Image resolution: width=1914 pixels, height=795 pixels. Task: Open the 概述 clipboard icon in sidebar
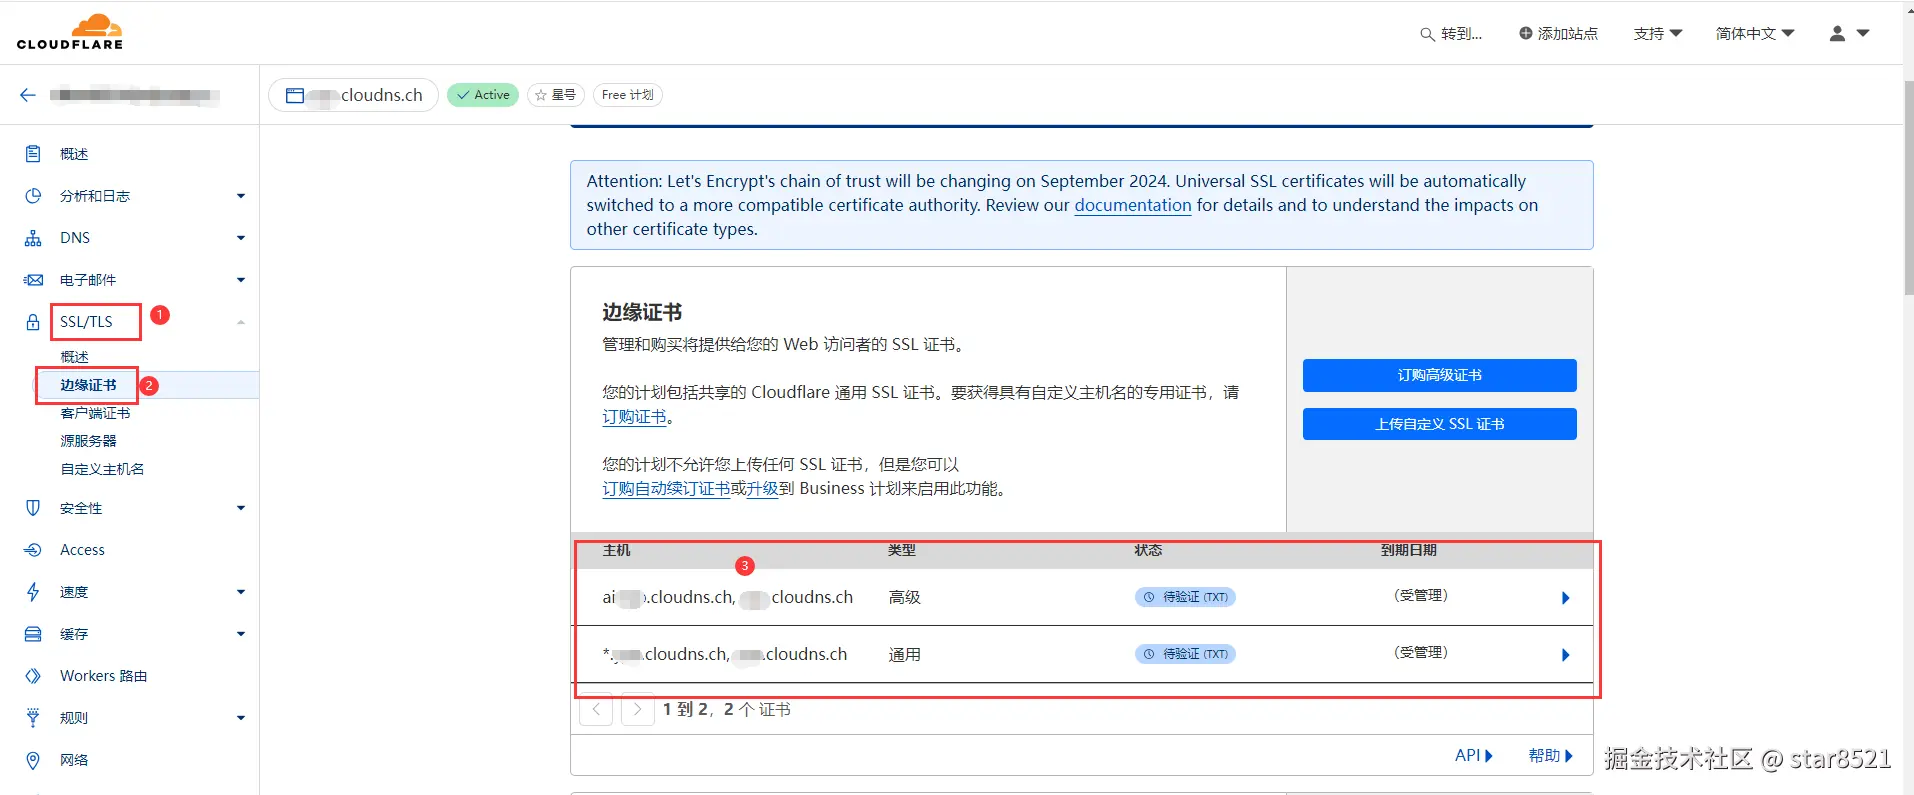(x=33, y=154)
